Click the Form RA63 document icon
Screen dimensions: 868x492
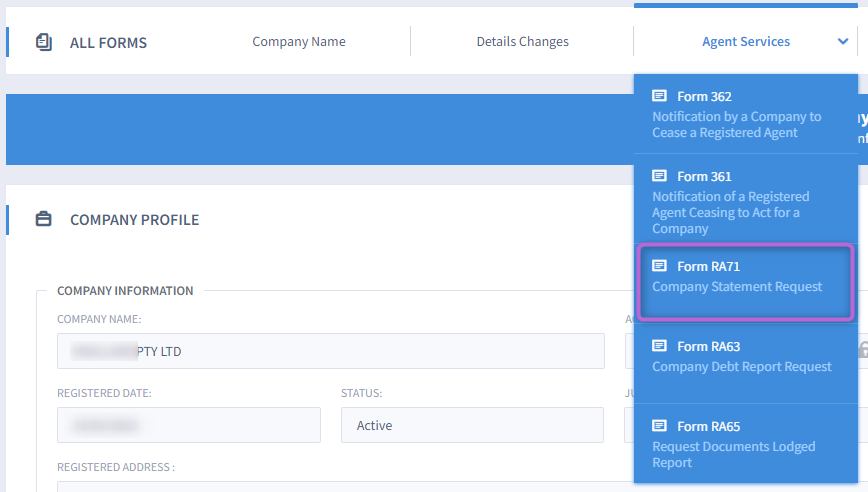click(x=659, y=346)
